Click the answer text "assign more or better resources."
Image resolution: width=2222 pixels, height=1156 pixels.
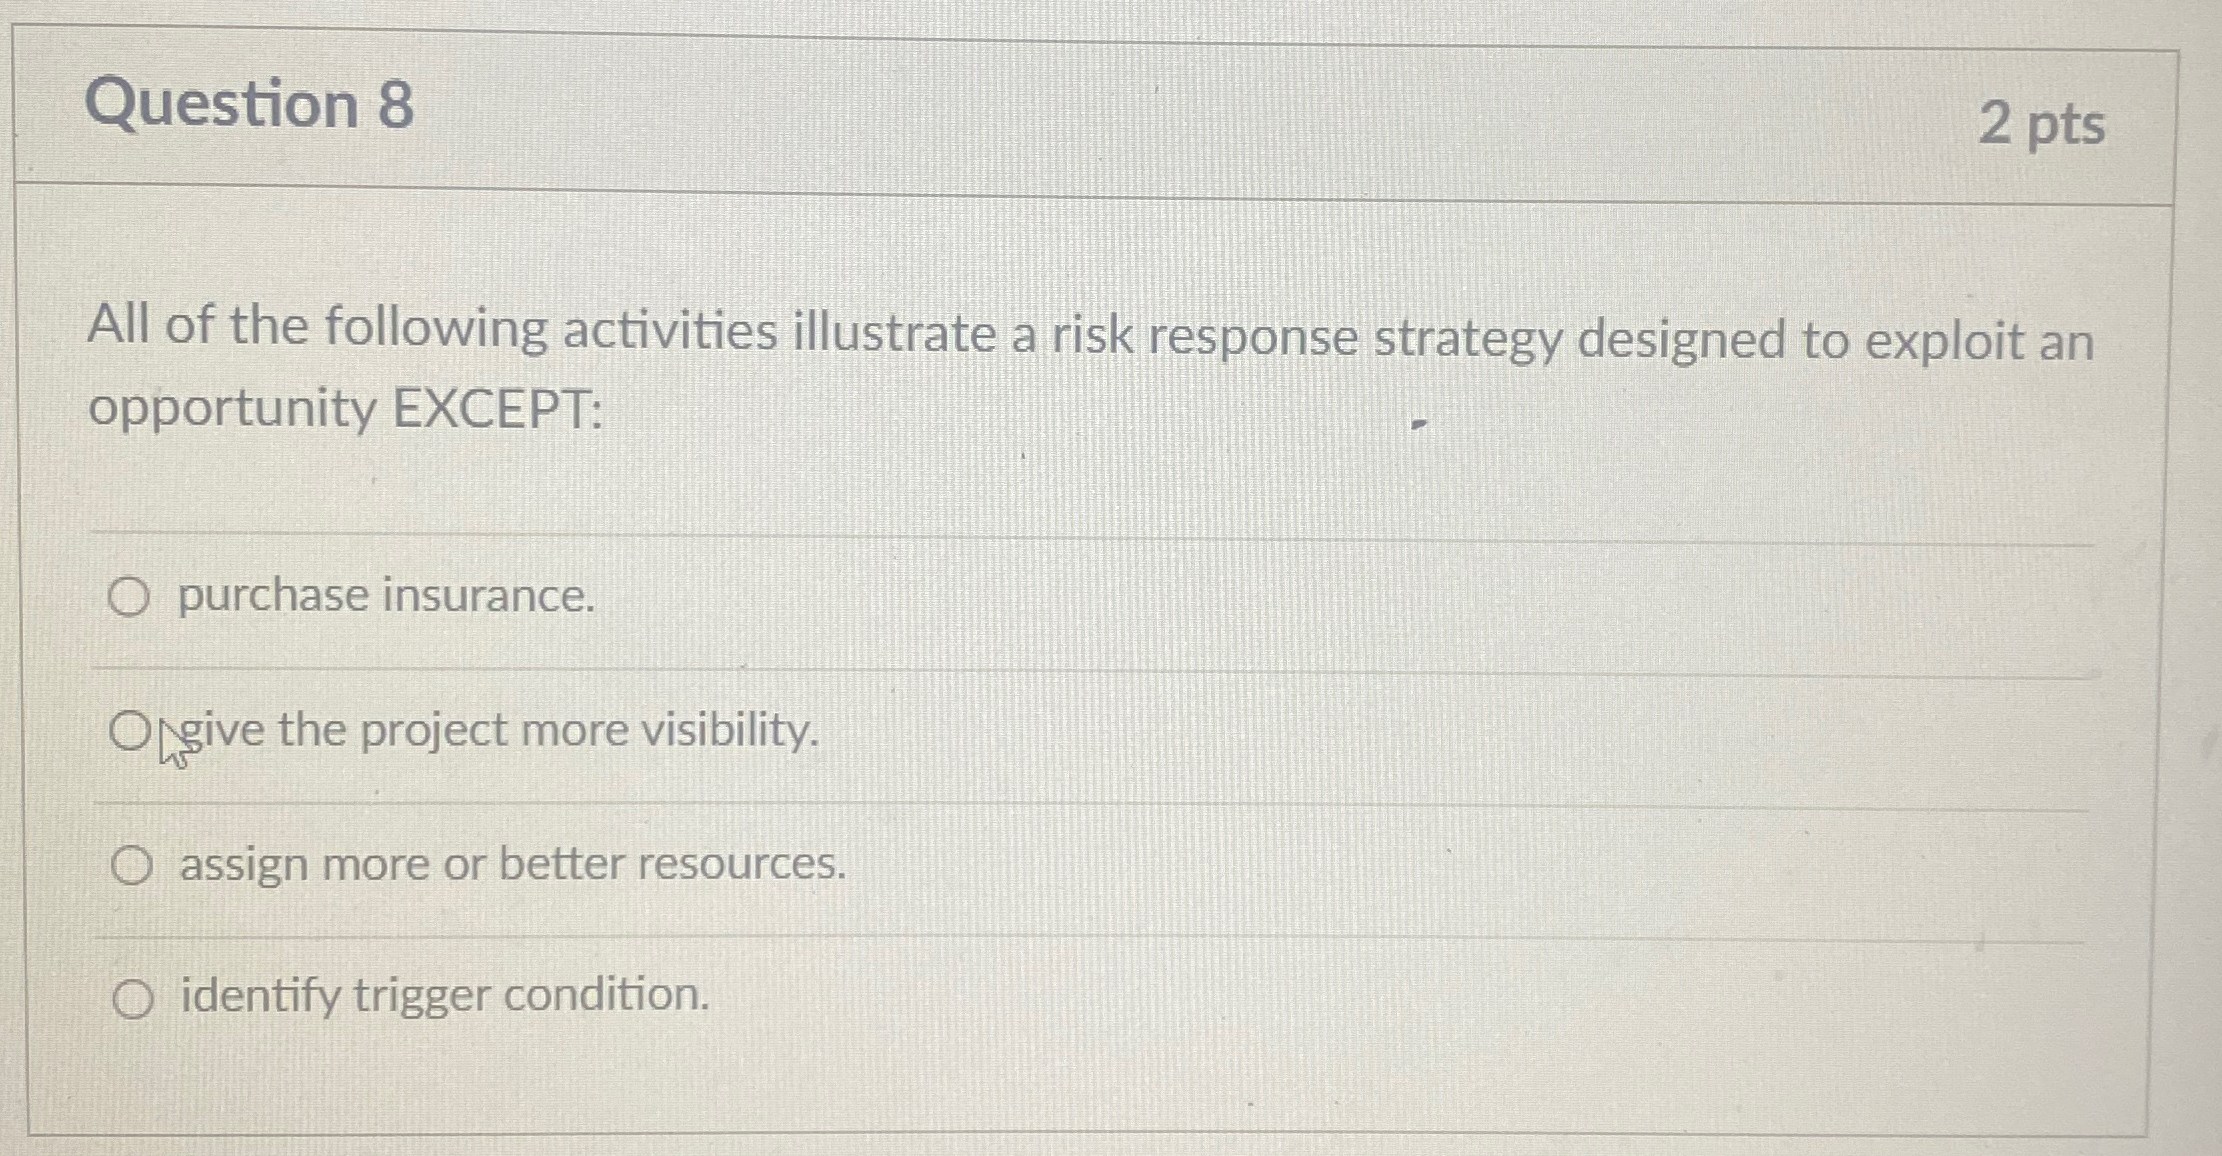pos(510,863)
